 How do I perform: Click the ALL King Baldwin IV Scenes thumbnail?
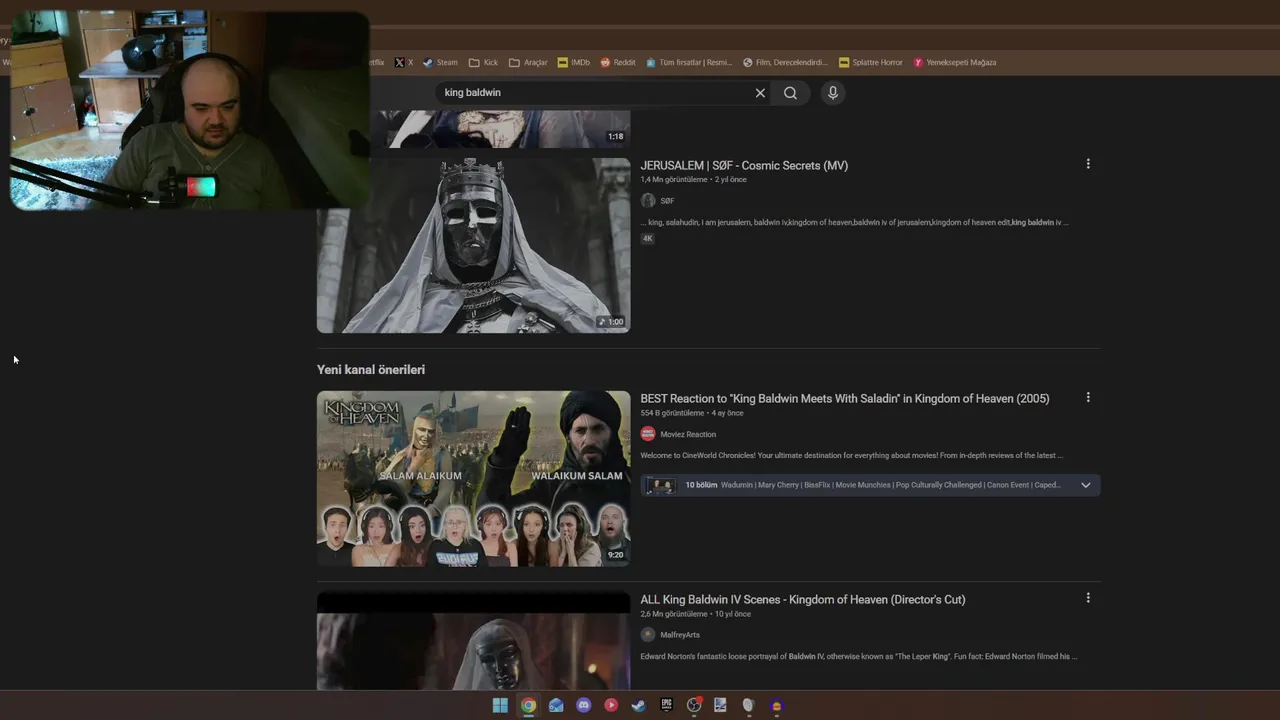(x=473, y=641)
